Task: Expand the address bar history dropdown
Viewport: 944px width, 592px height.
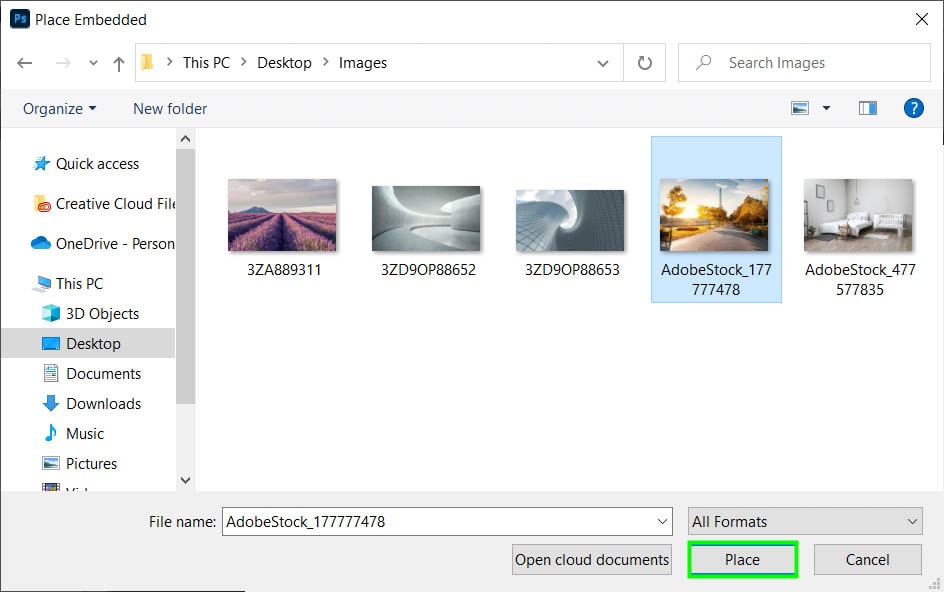Action: [x=603, y=63]
